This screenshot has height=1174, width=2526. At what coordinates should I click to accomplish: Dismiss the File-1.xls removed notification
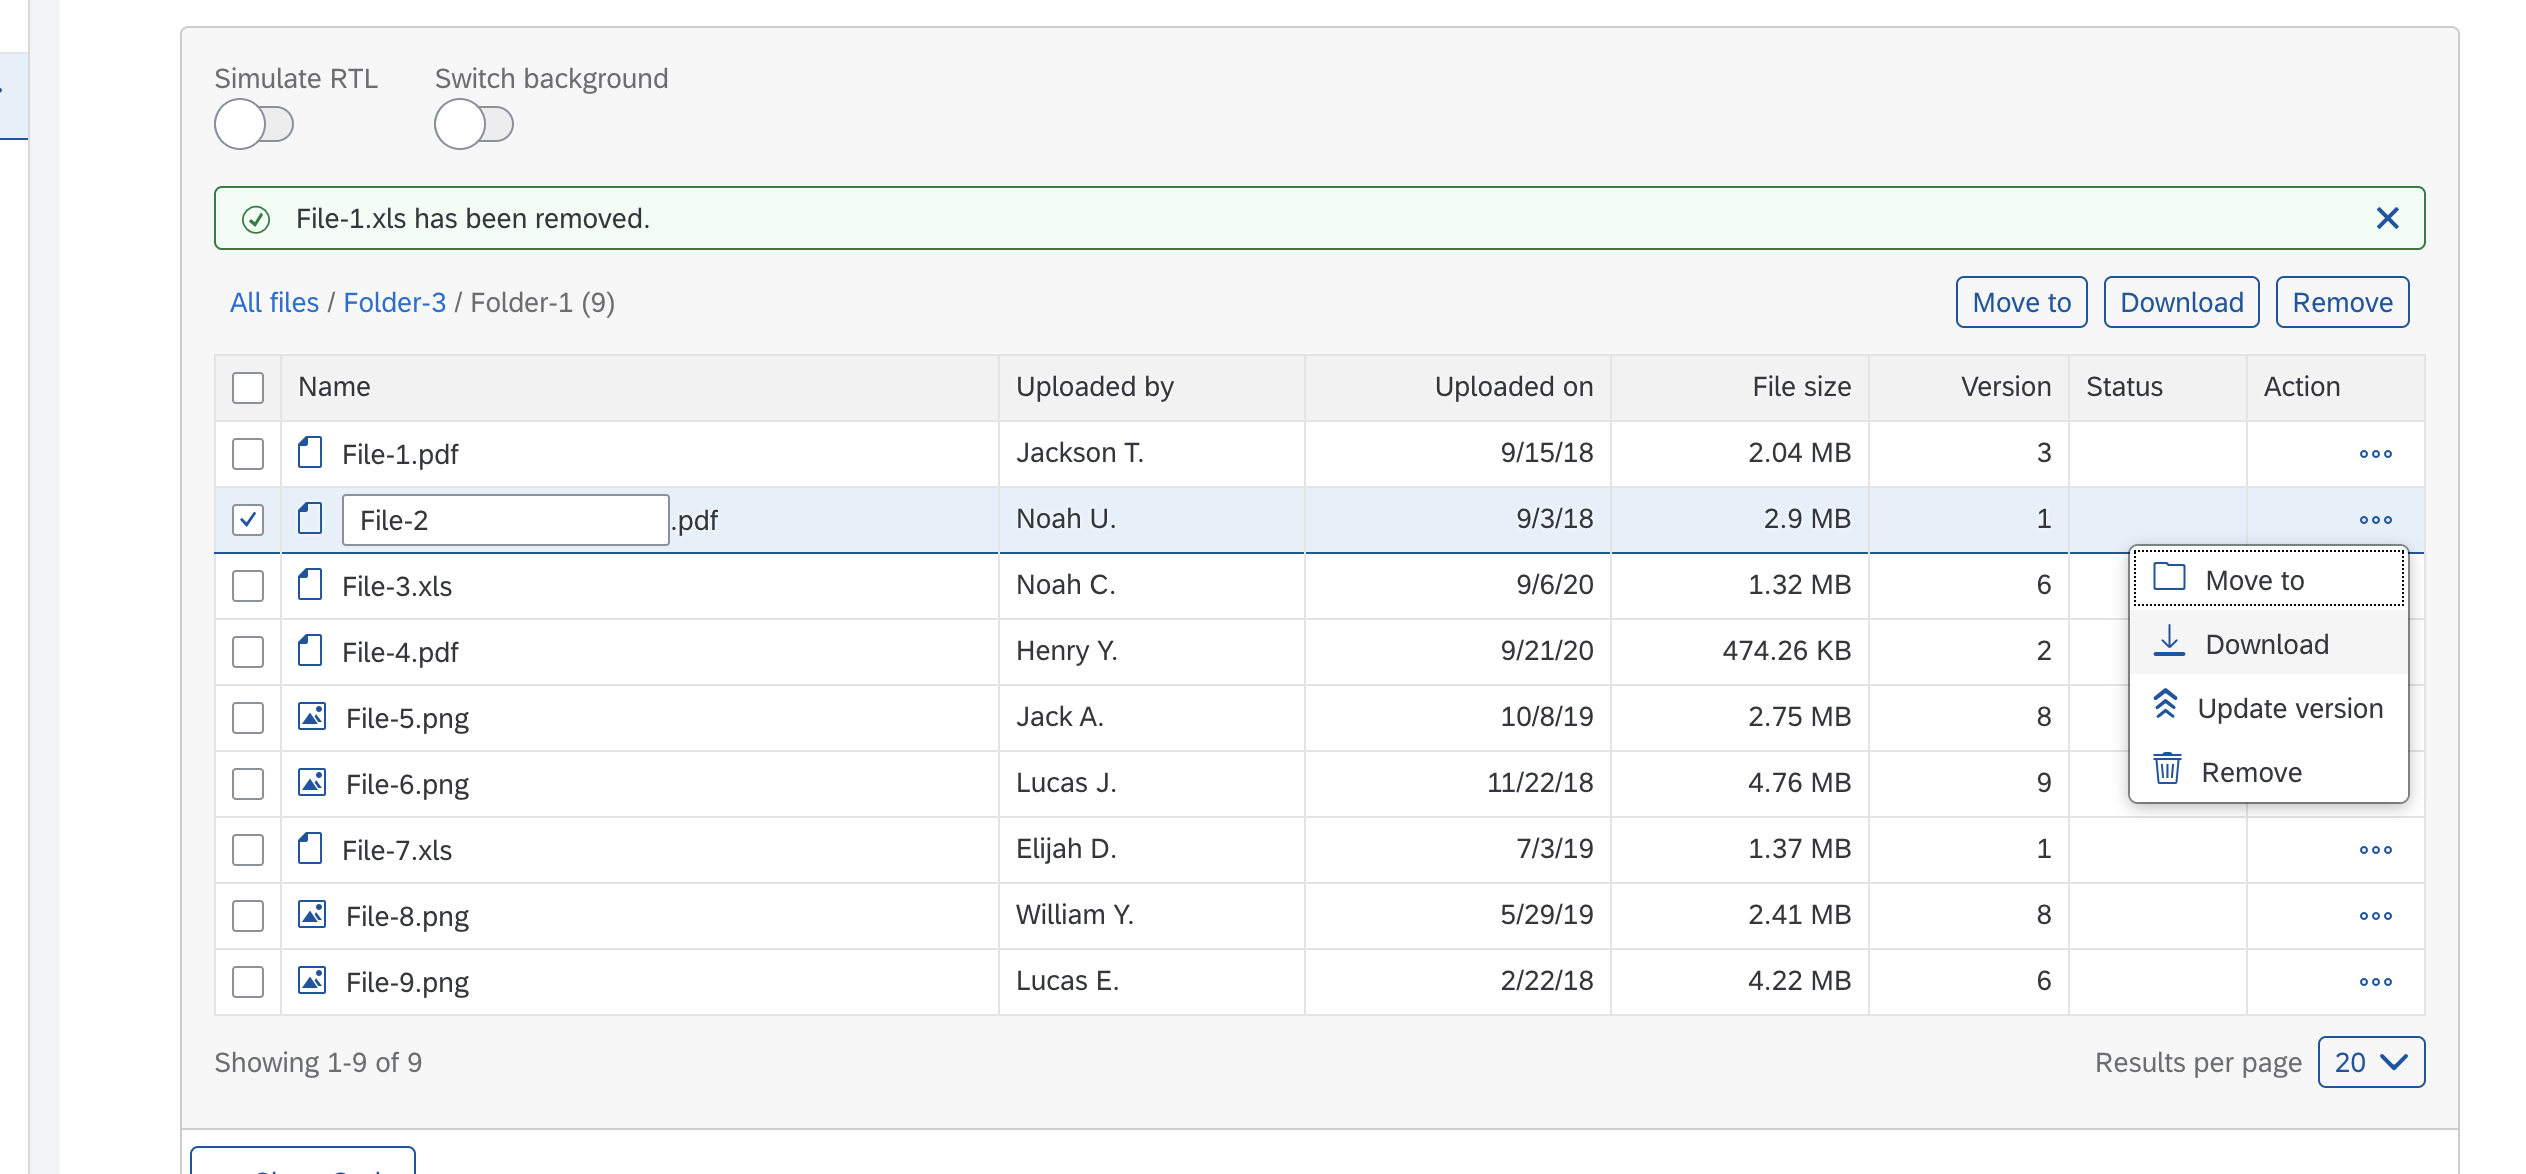[x=2387, y=218]
